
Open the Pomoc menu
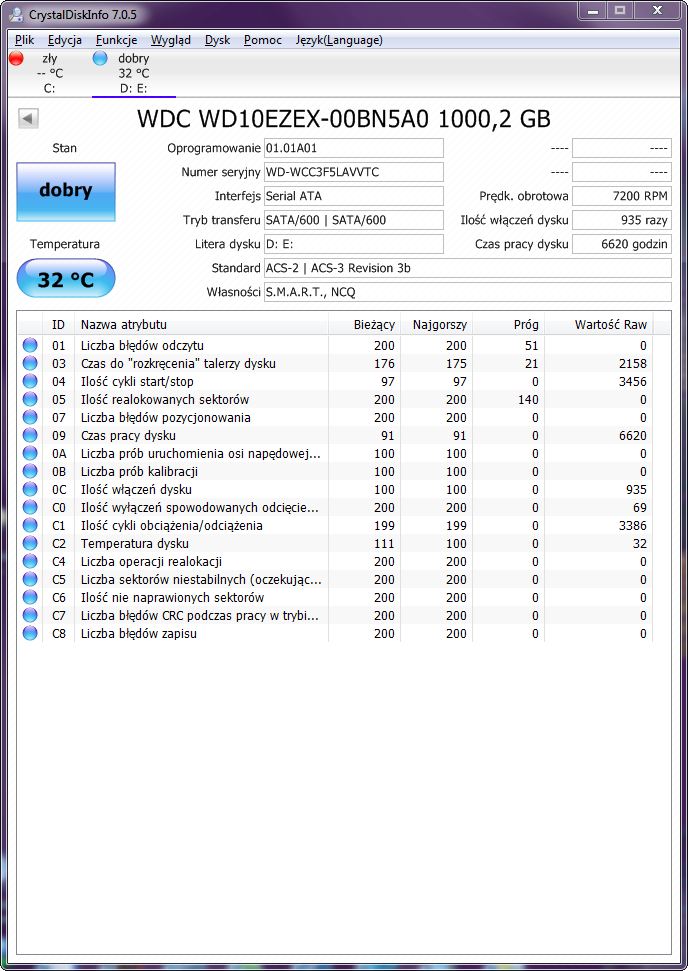(263, 40)
